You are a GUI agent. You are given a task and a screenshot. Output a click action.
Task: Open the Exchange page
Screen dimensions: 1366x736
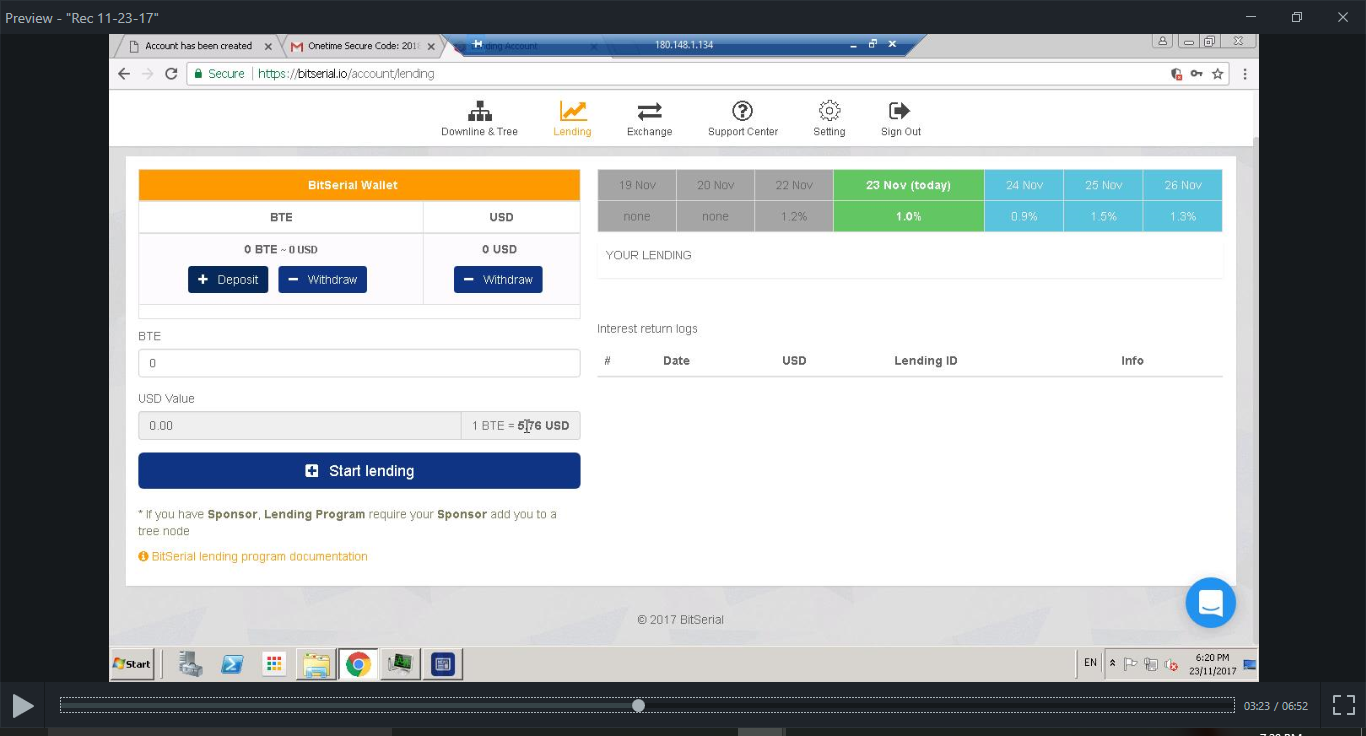coord(649,118)
